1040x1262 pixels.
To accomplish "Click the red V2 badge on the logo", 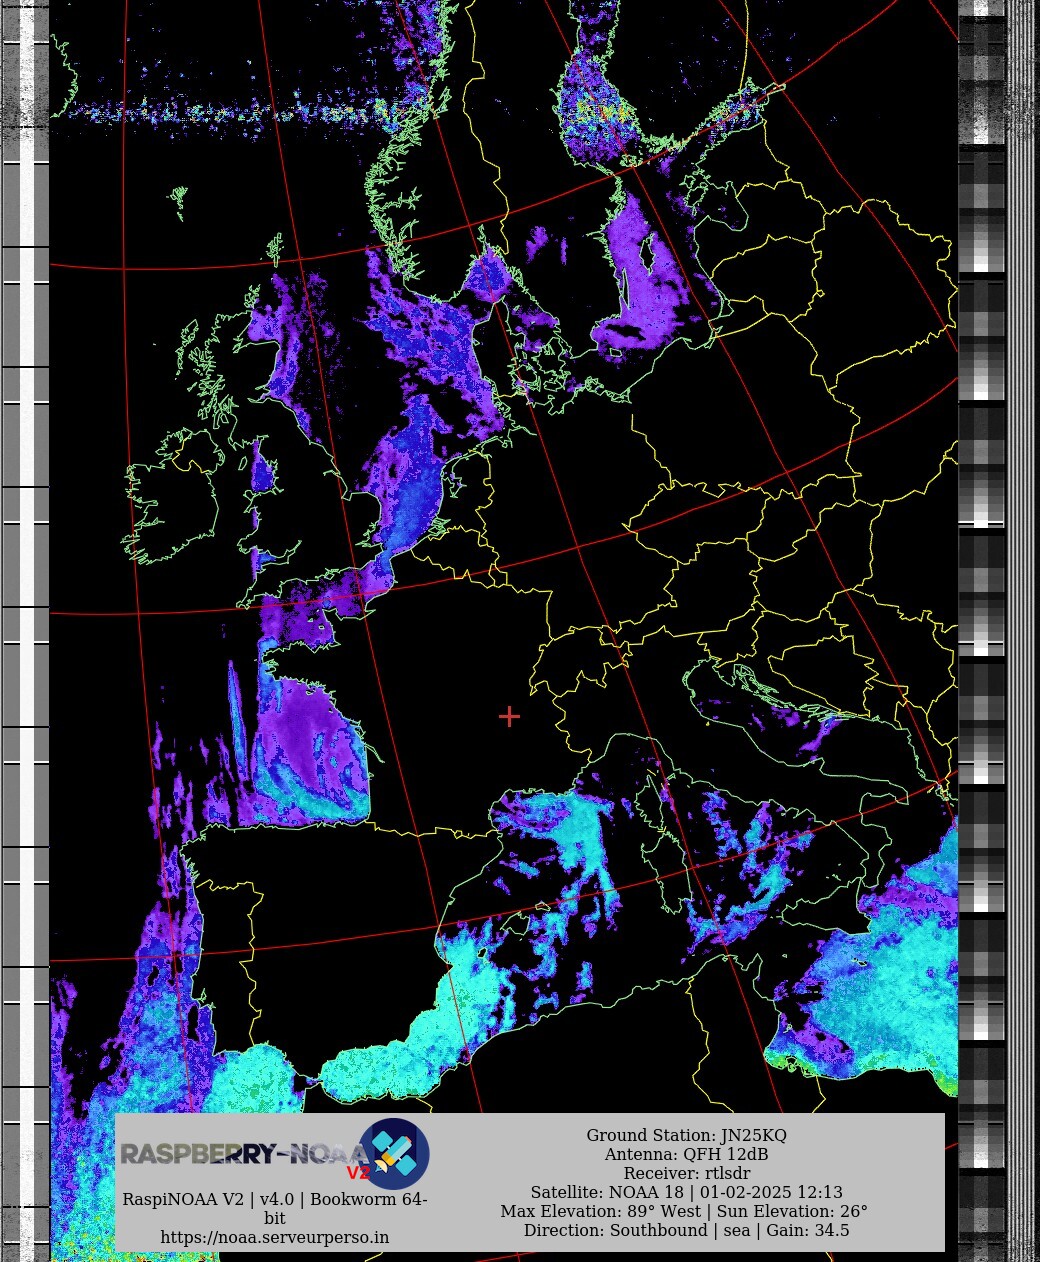I will point(358,1173).
